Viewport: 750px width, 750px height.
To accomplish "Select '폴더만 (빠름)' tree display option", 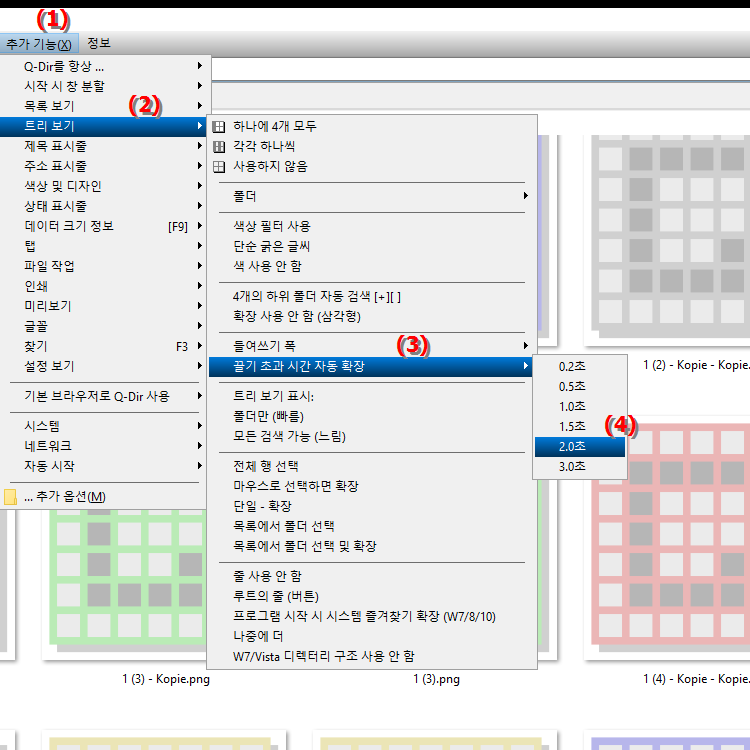I will pyautogui.click(x=372, y=417).
